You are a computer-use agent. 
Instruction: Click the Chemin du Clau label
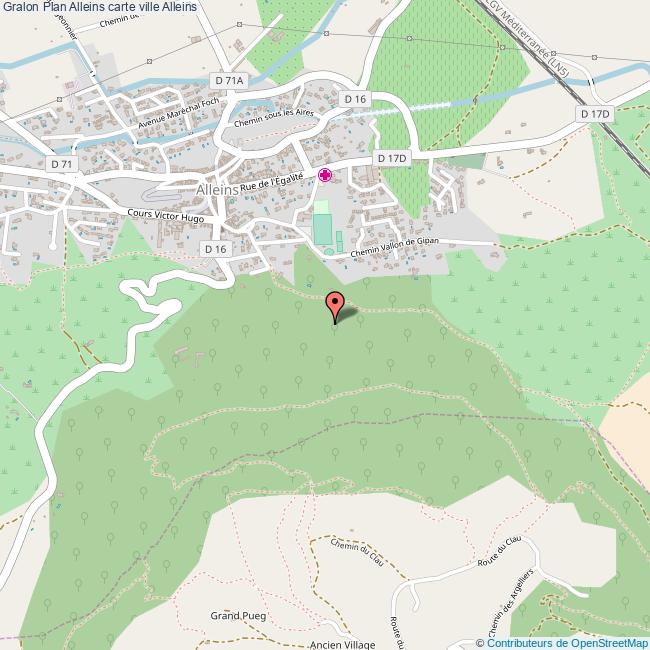point(358,552)
